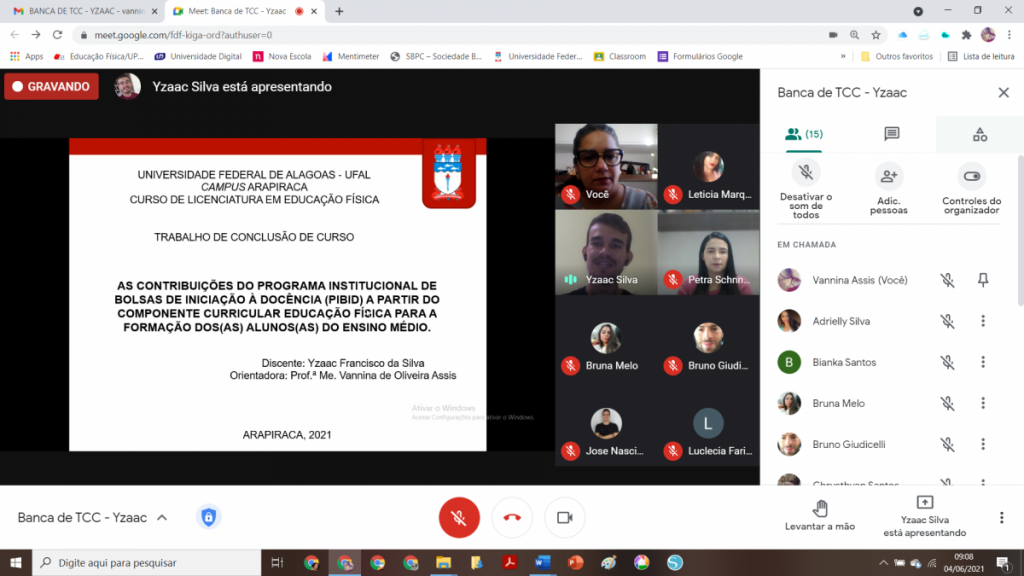Open more options for Bianka Santos
The height and width of the screenshot is (576, 1024).
click(x=983, y=362)
